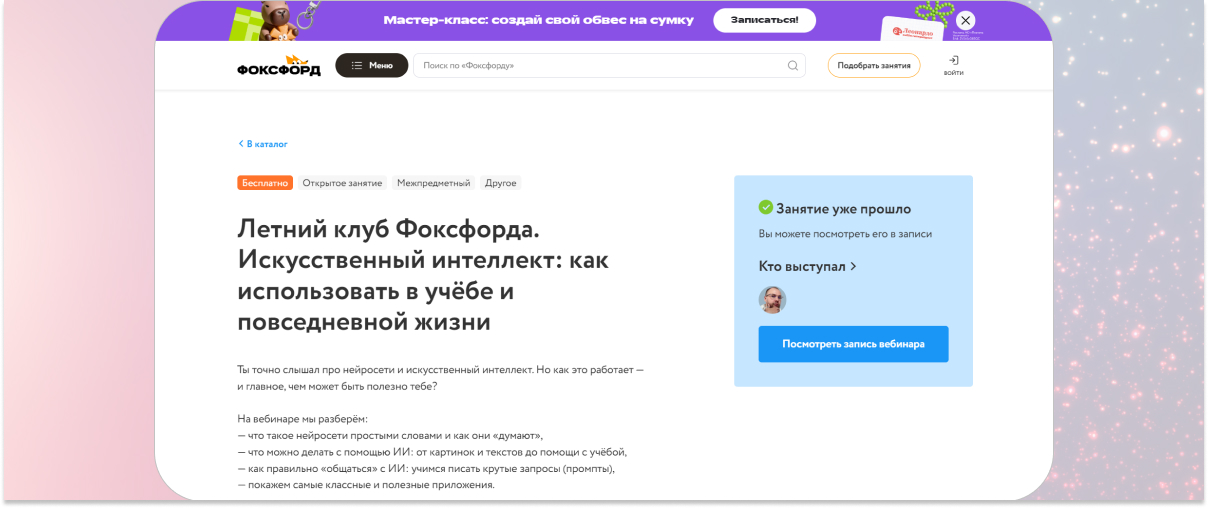The width and height of the screenshot is (1208, 508).
Task: Select the Бесплатно tag
Action: click(x=265, y=183)
